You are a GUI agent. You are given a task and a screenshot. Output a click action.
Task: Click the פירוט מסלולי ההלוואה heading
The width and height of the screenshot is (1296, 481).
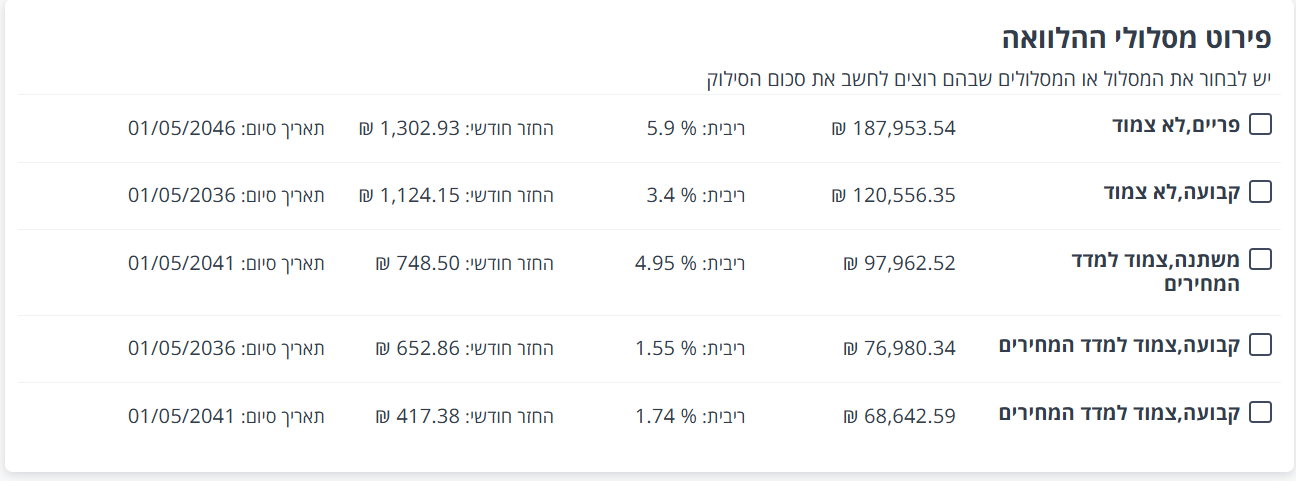(1136, 39)
